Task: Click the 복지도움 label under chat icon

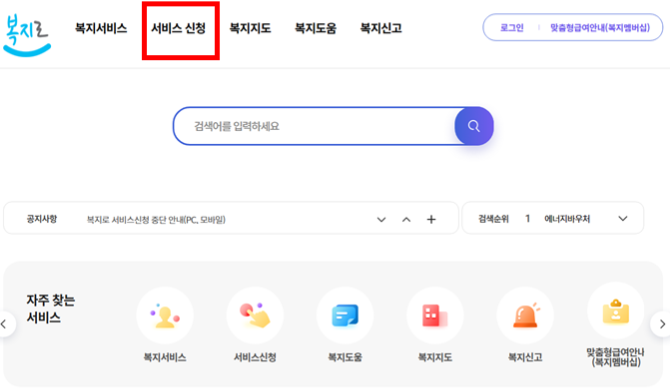Action: [345, 357]
